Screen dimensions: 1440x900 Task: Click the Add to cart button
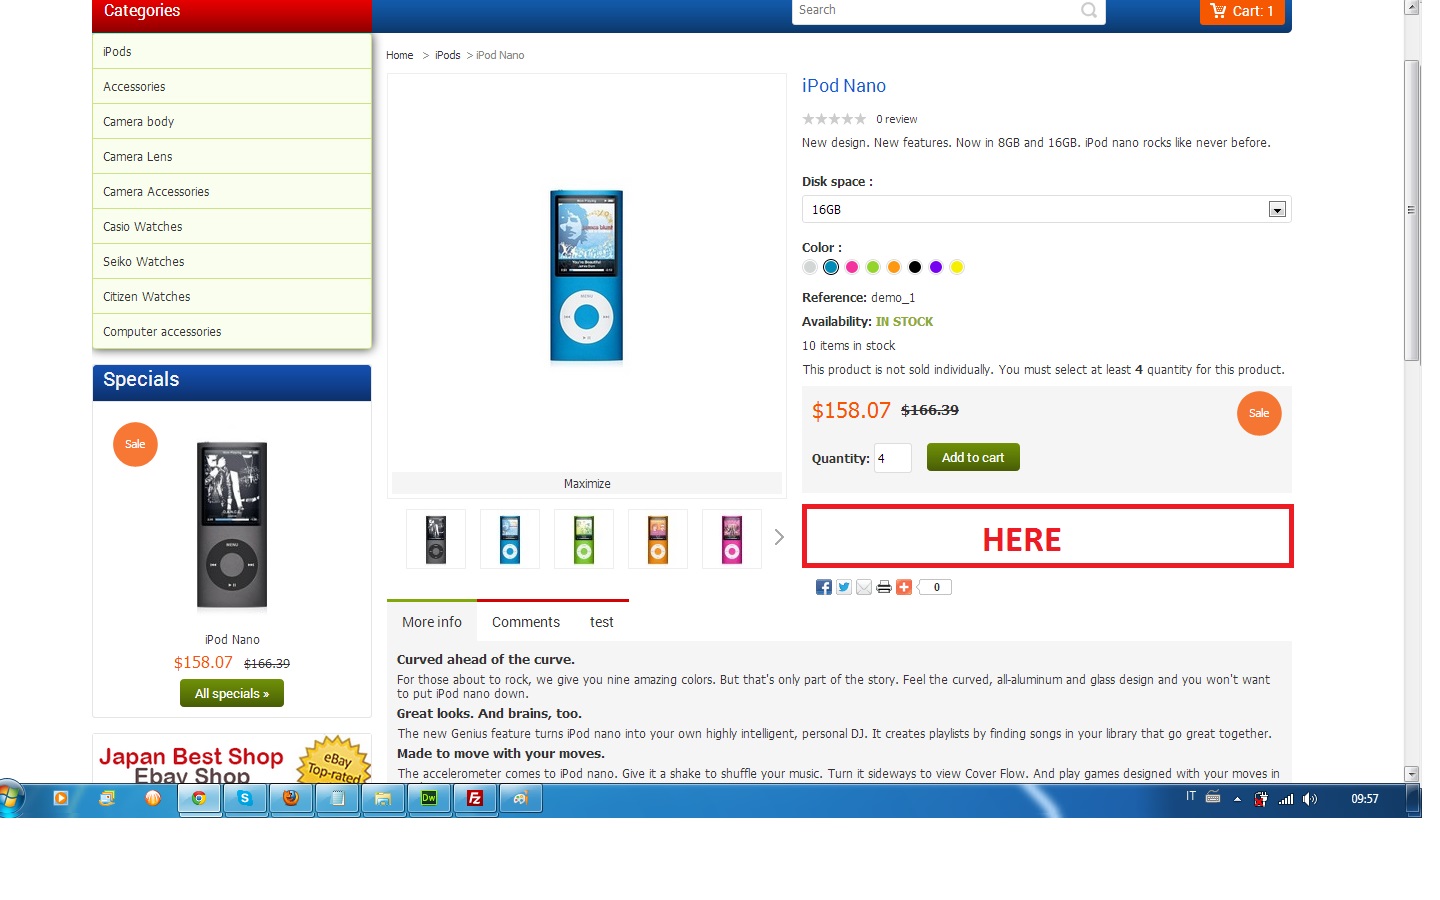[x=973, y=457]
